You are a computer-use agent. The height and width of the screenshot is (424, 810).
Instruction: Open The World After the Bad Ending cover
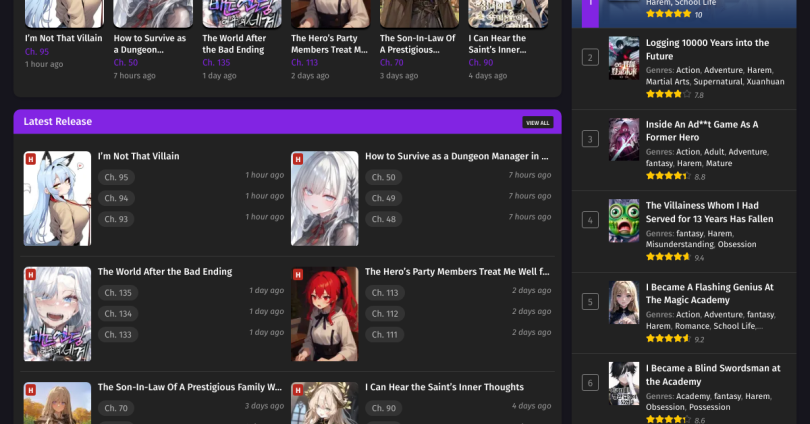57,314
